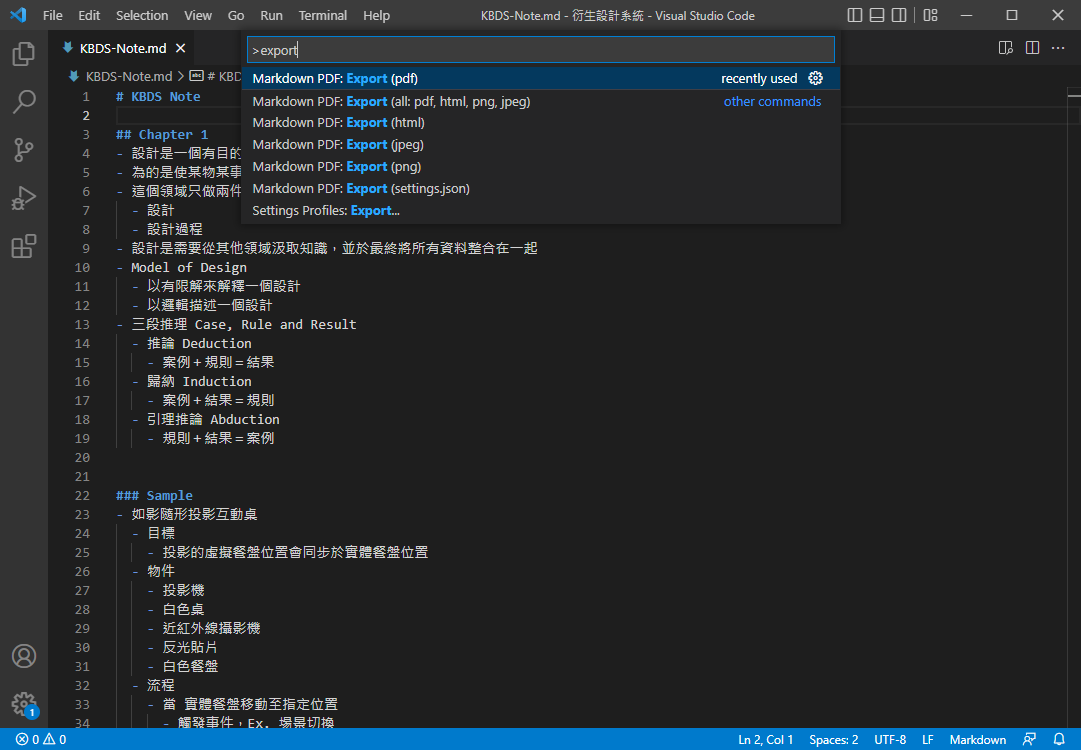Open the Terminal menu
The image size is (1081, 750).
[323, 15]
